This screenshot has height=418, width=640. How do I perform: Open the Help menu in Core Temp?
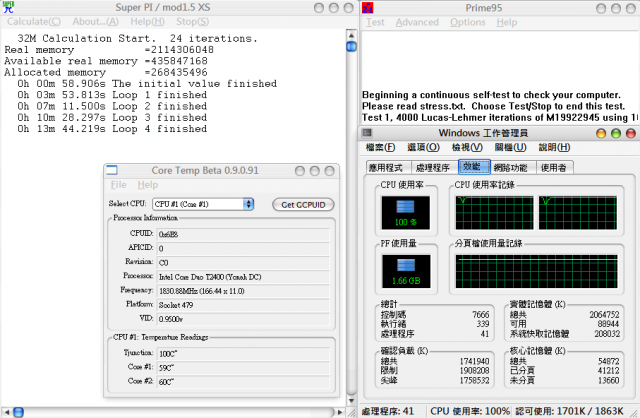148,185
